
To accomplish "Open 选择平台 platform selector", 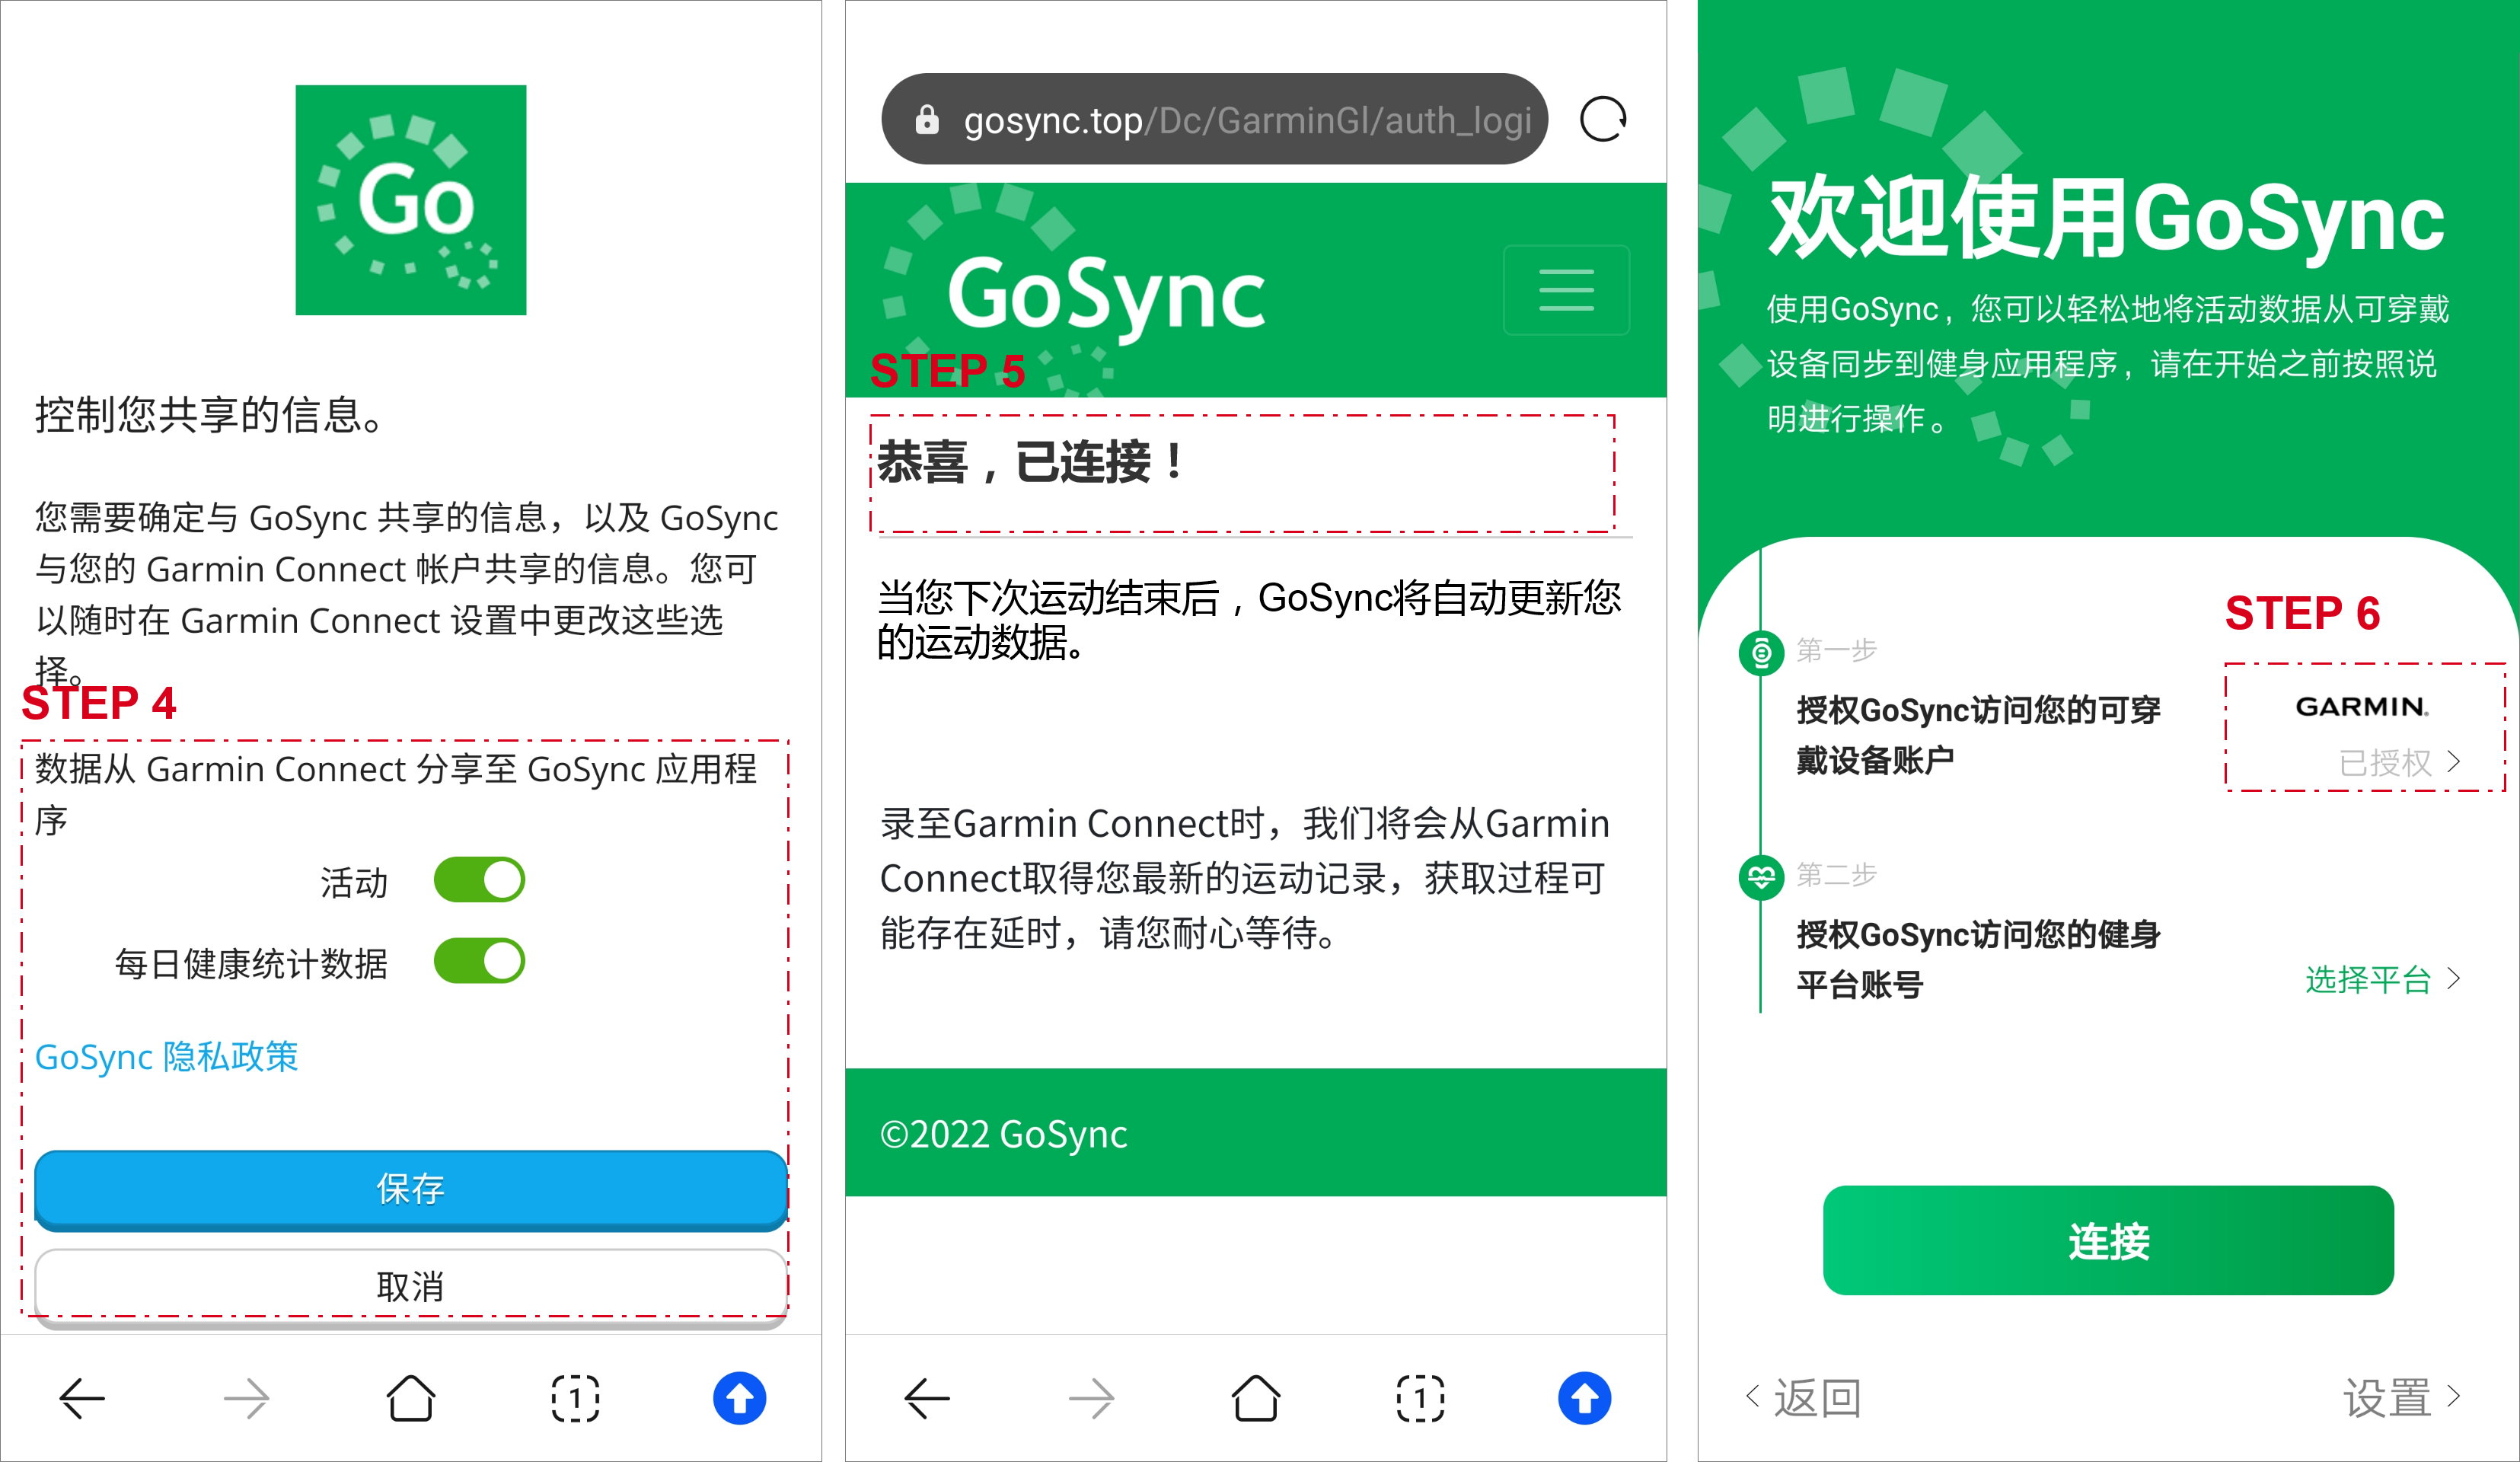I will coord(2383,979).
